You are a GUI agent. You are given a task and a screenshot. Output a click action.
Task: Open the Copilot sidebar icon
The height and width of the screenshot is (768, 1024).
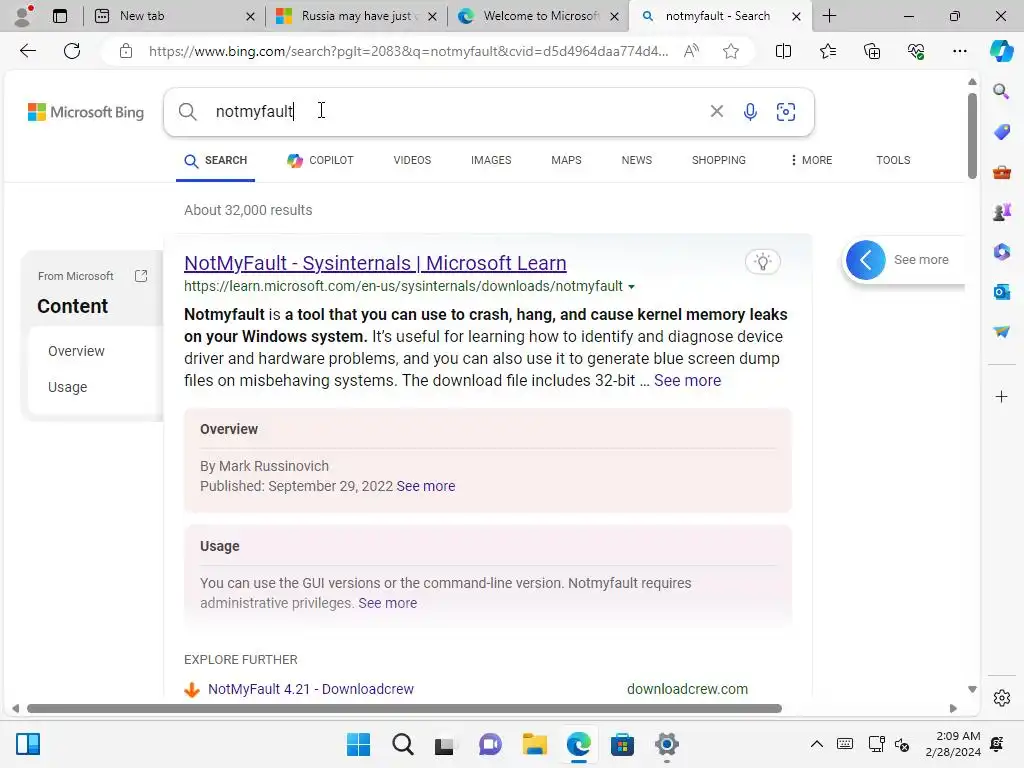point(1001,51)
